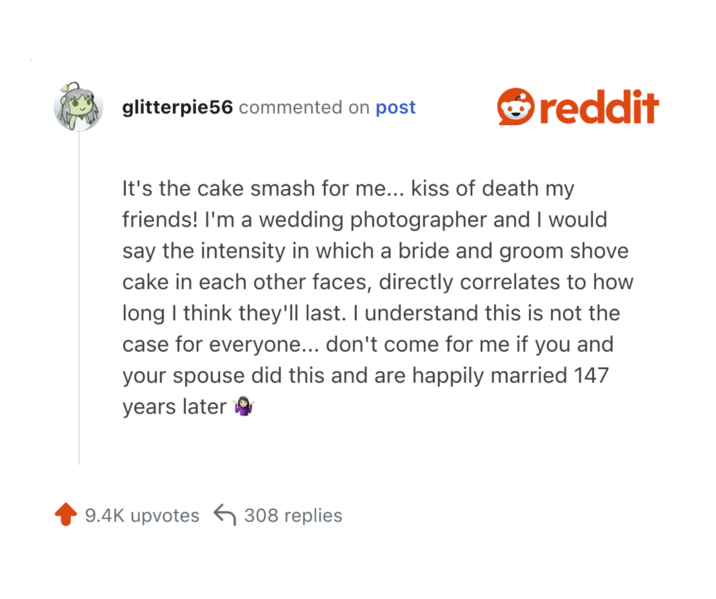
Task: Open the 308 replies link
Action: [293, 516]
